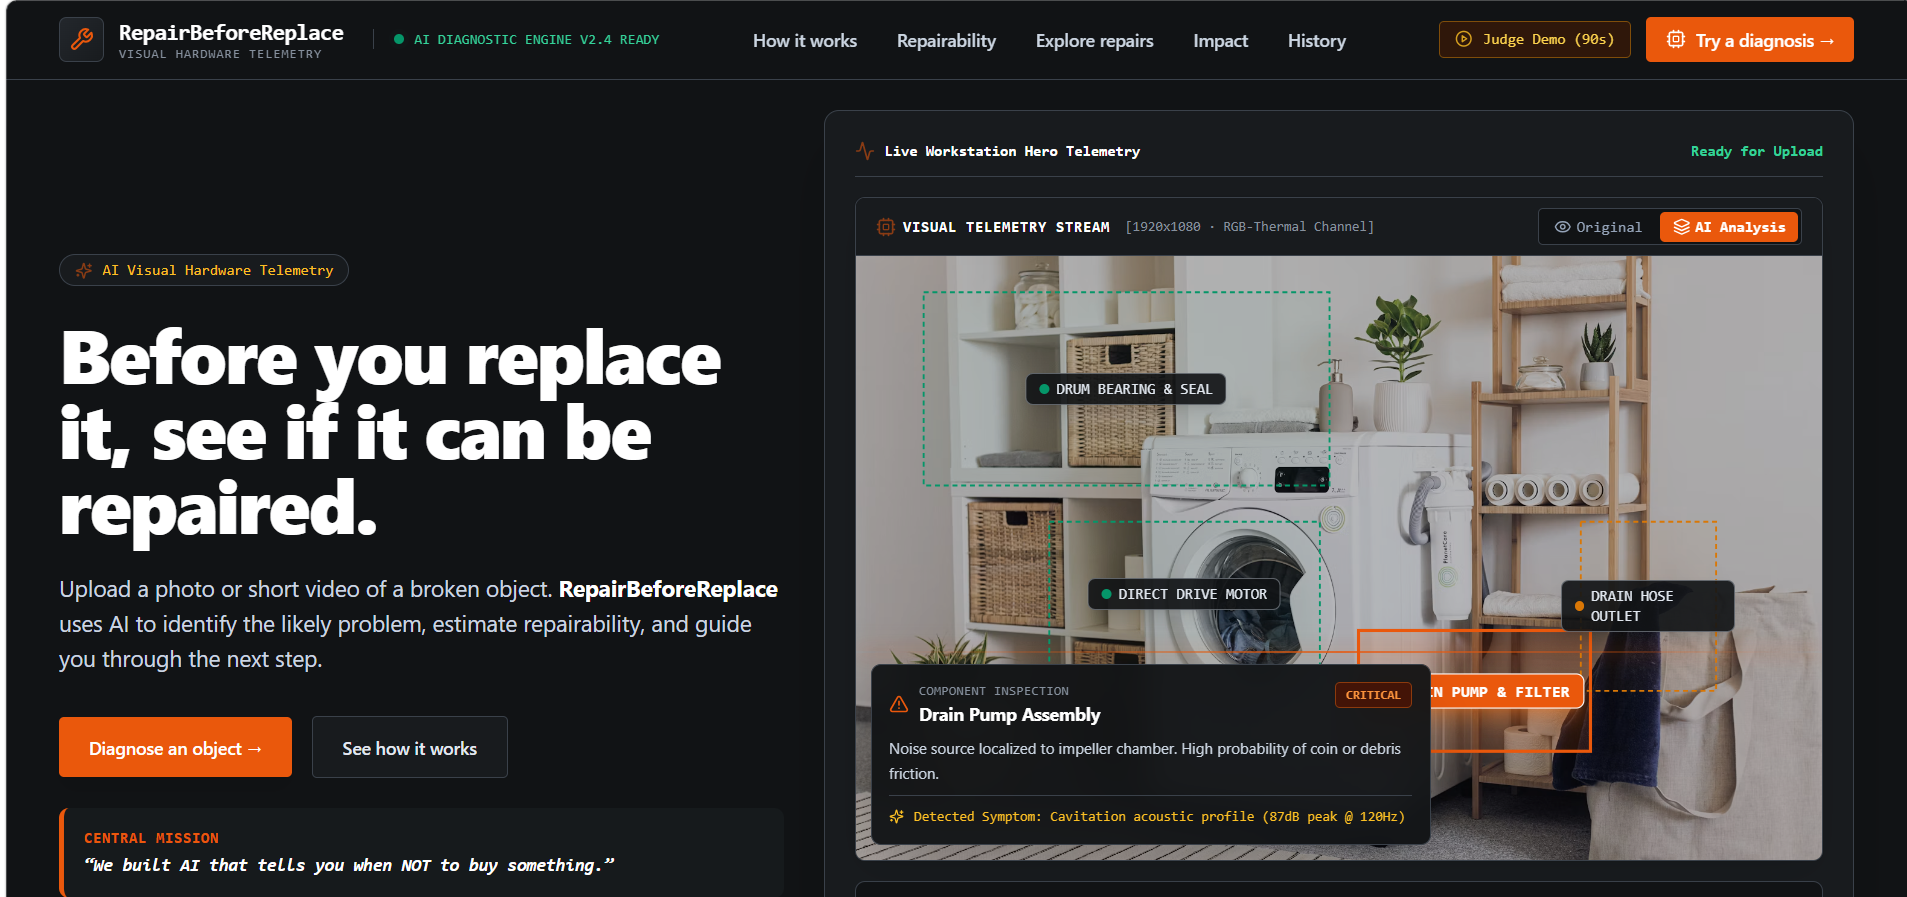Click the Diagnose an object button

(175, 747)
